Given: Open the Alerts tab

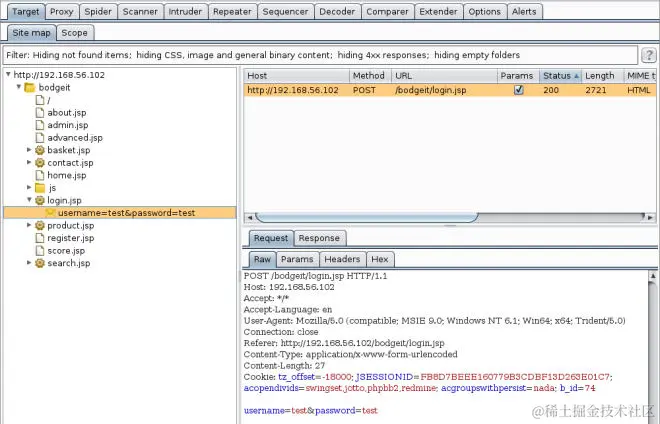Looking at the screenshot, I should [x=524, y=12].
